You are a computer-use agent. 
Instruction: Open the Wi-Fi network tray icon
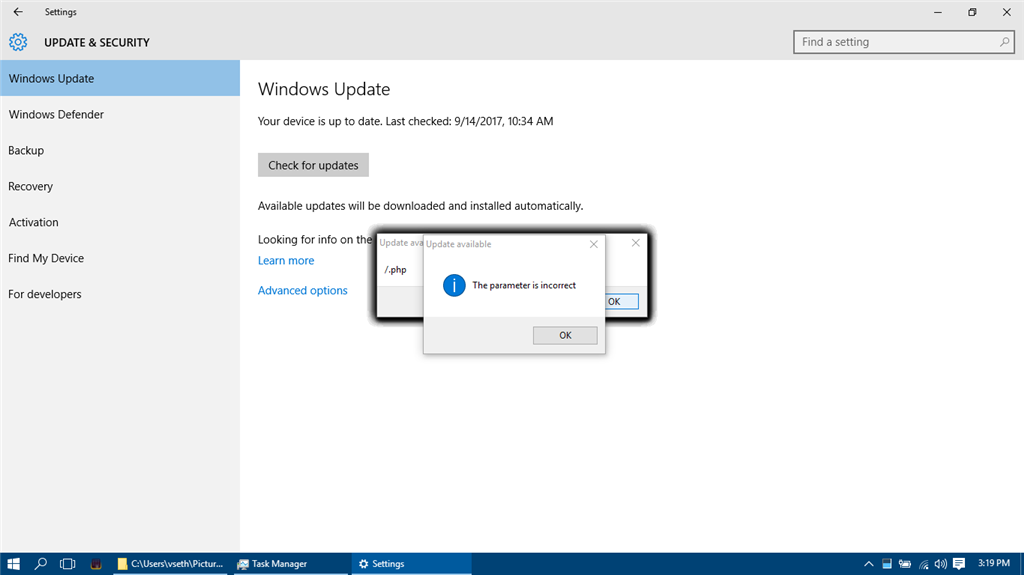coord(923,564)
